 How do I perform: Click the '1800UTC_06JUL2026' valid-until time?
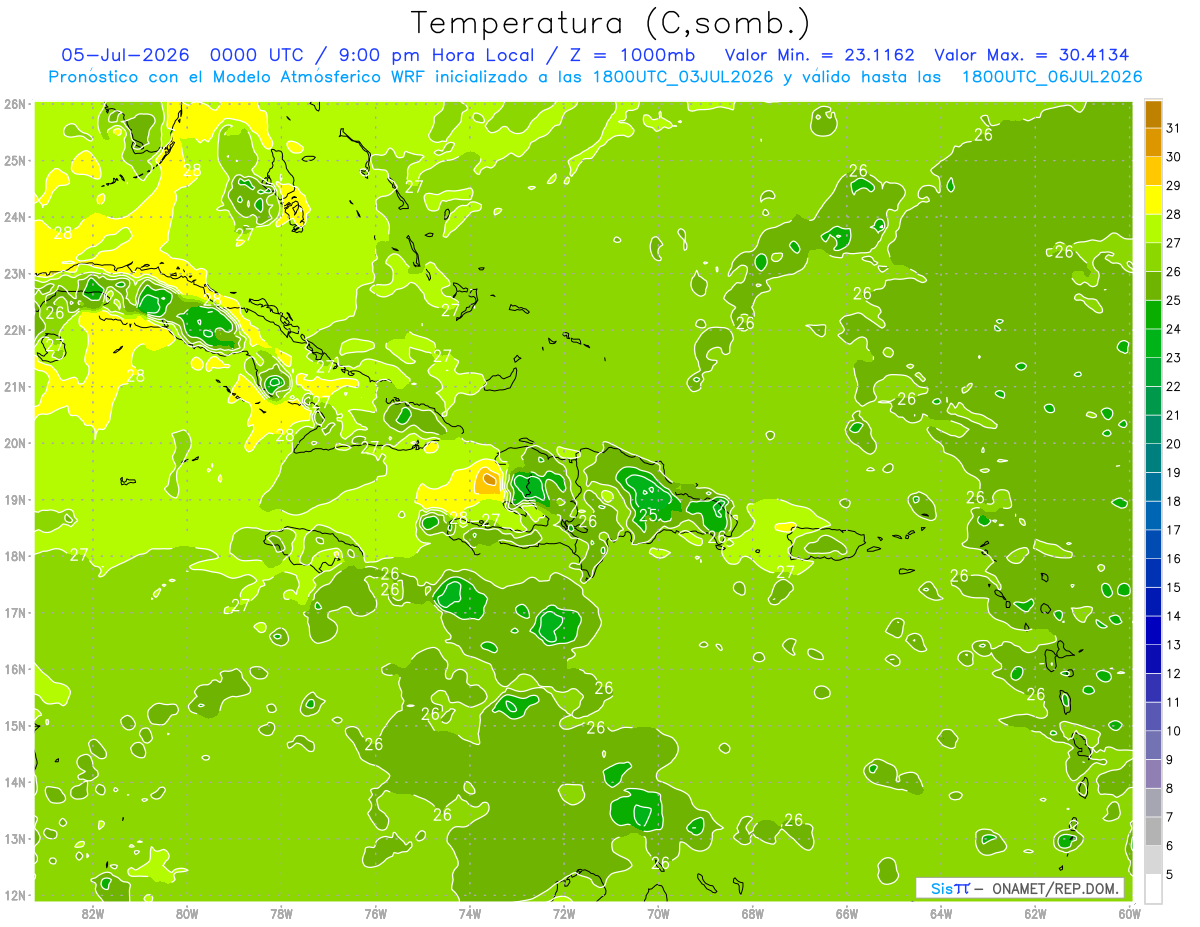[x=1052, y=77]
